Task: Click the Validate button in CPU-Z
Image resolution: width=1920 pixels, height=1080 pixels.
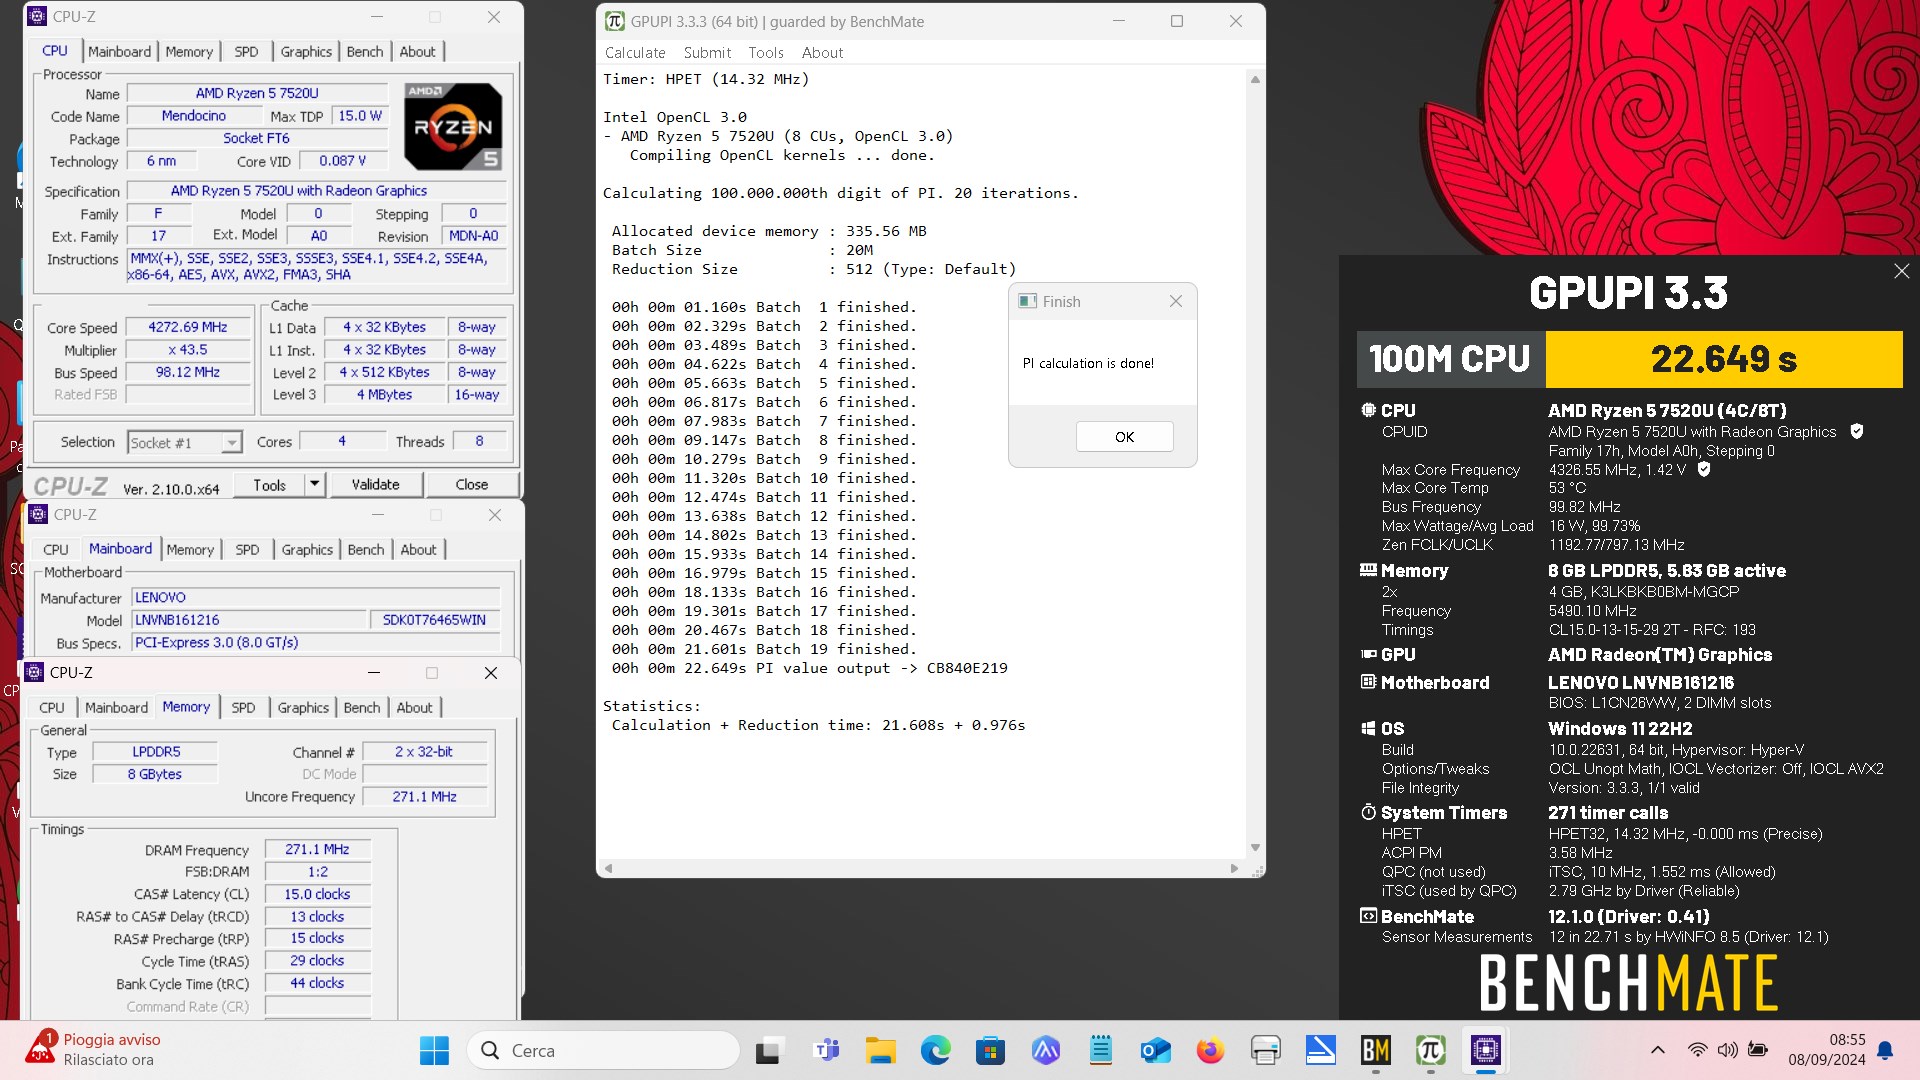Action: tap(375, 485)
